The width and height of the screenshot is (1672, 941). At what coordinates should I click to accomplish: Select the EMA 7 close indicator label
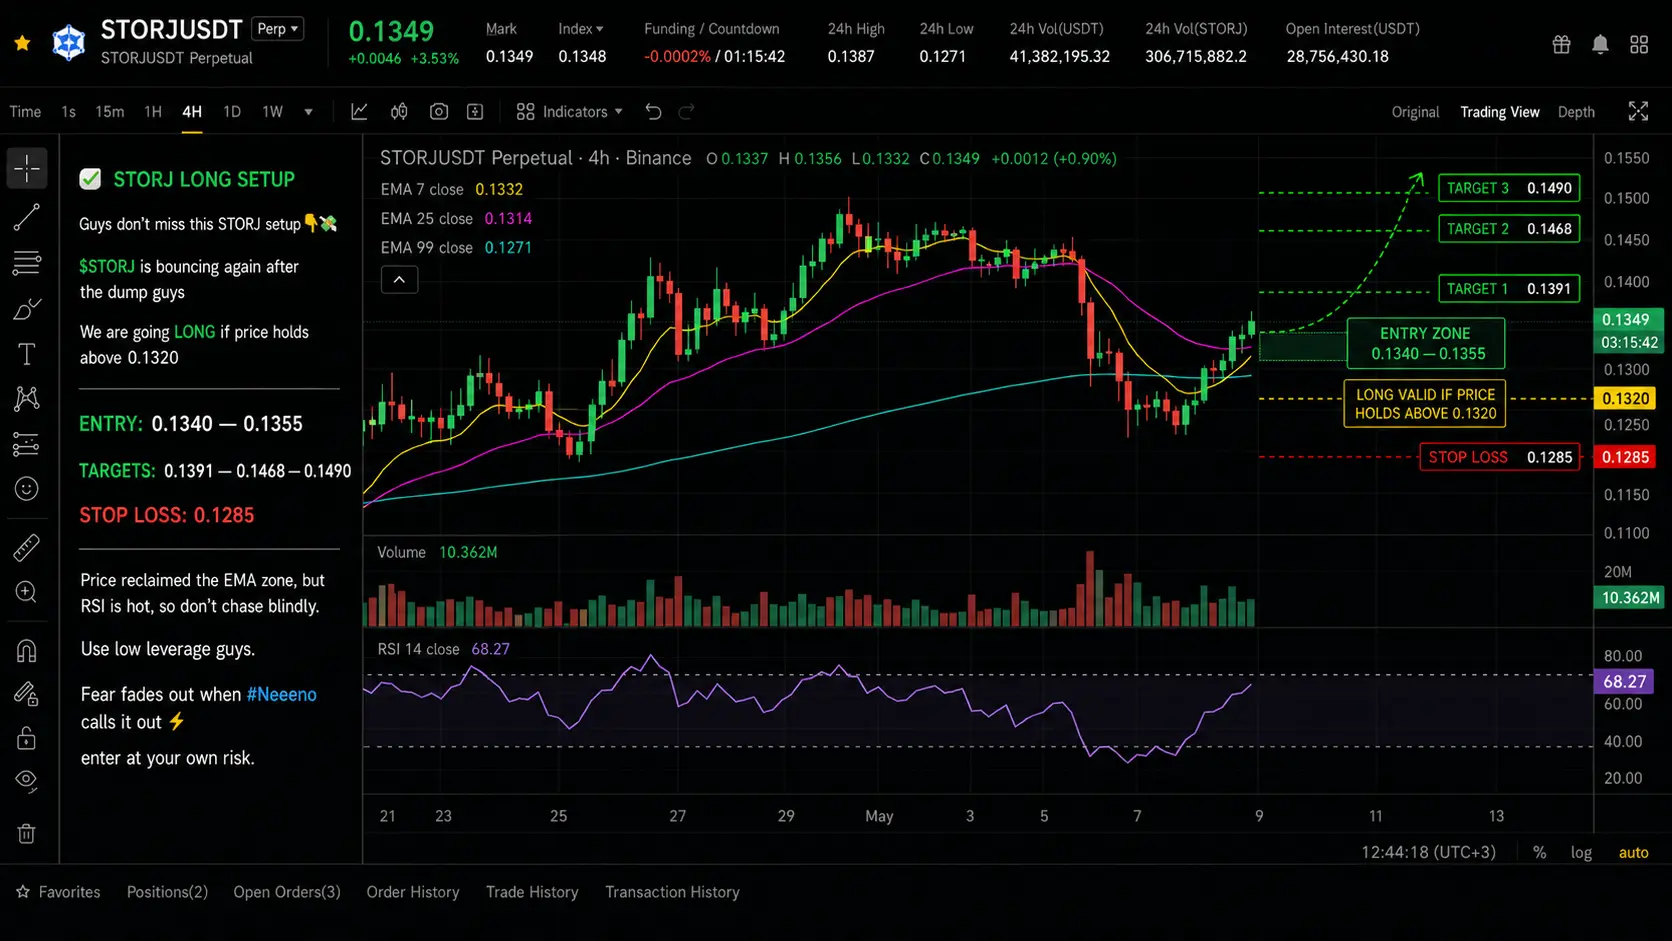(x=422, y=189)
